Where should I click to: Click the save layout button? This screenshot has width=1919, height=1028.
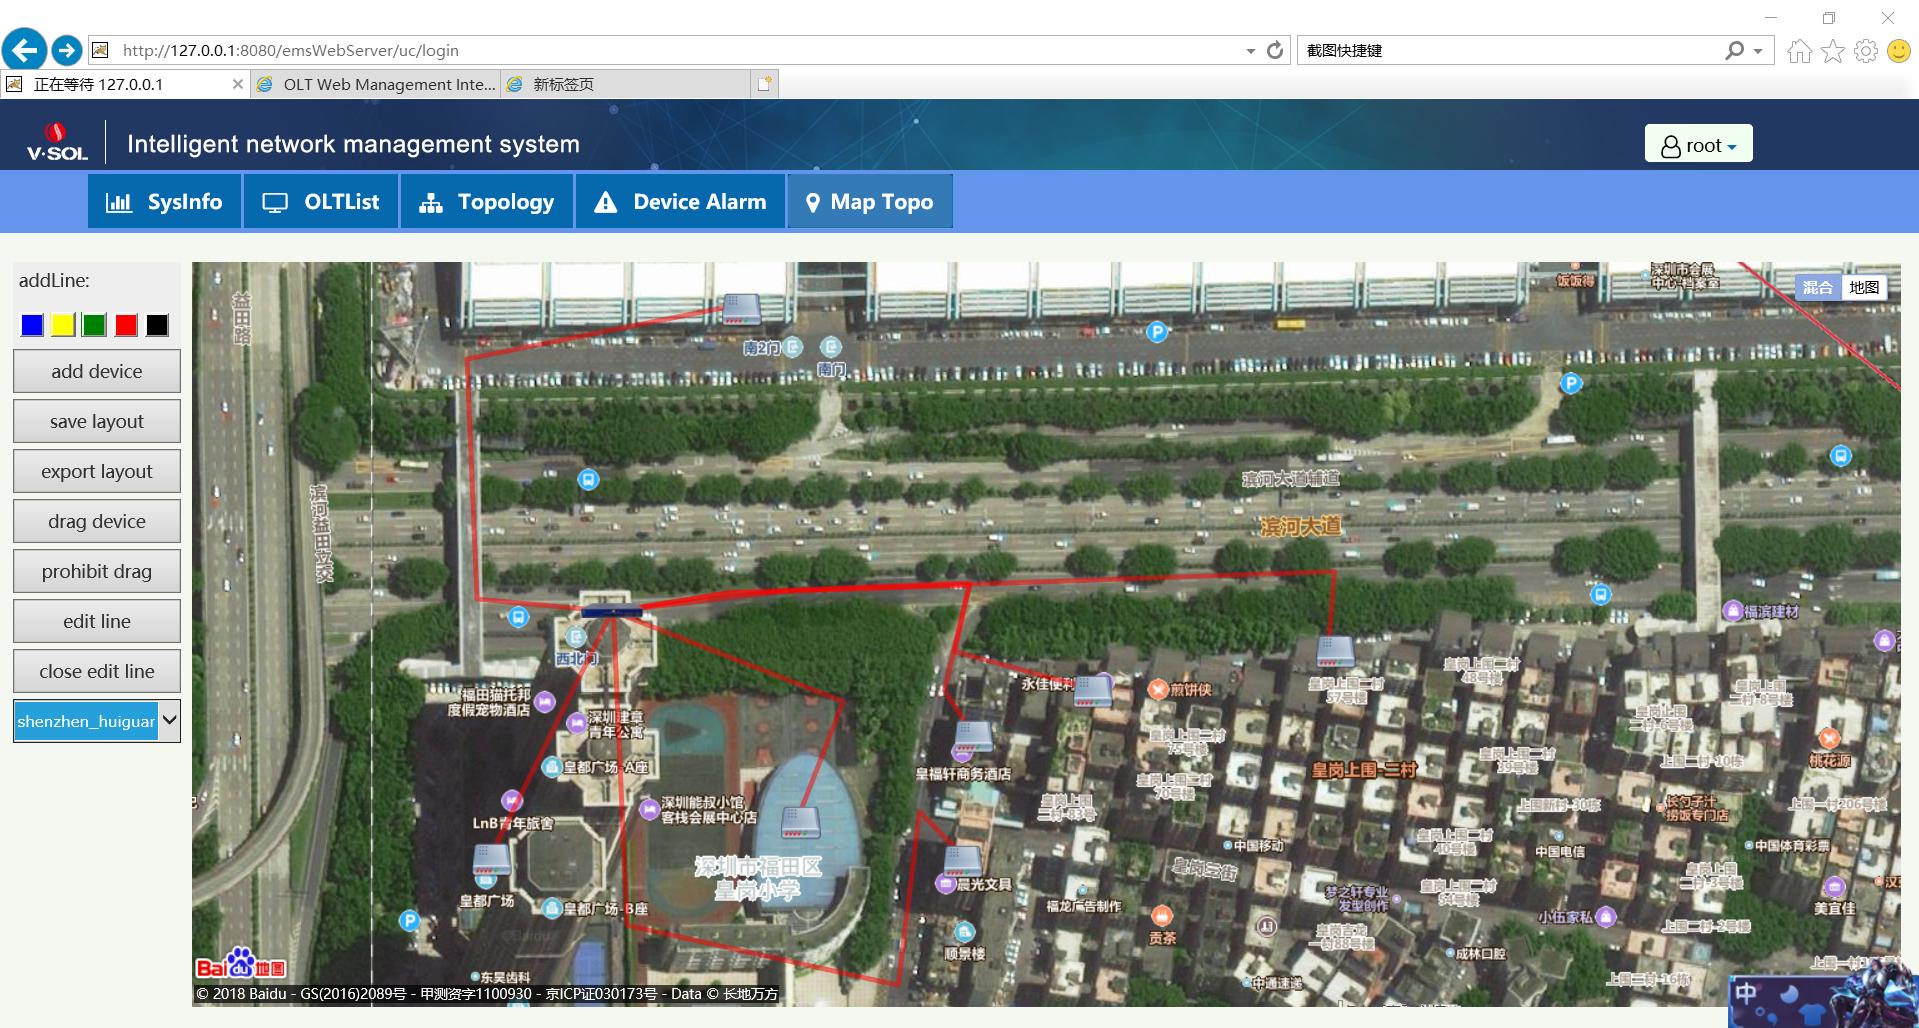(x=97, y=421)
